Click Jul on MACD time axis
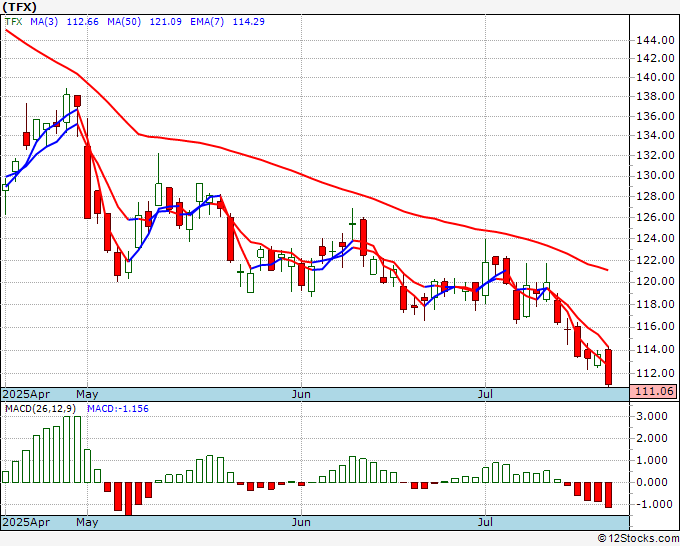The height and width of the screenshot is (546, 680). point(485,522)
